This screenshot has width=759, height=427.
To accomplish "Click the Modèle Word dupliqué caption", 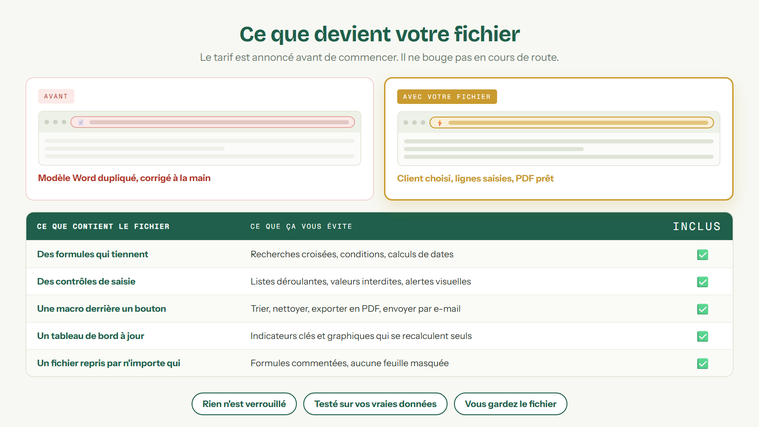I will [124, 178].
